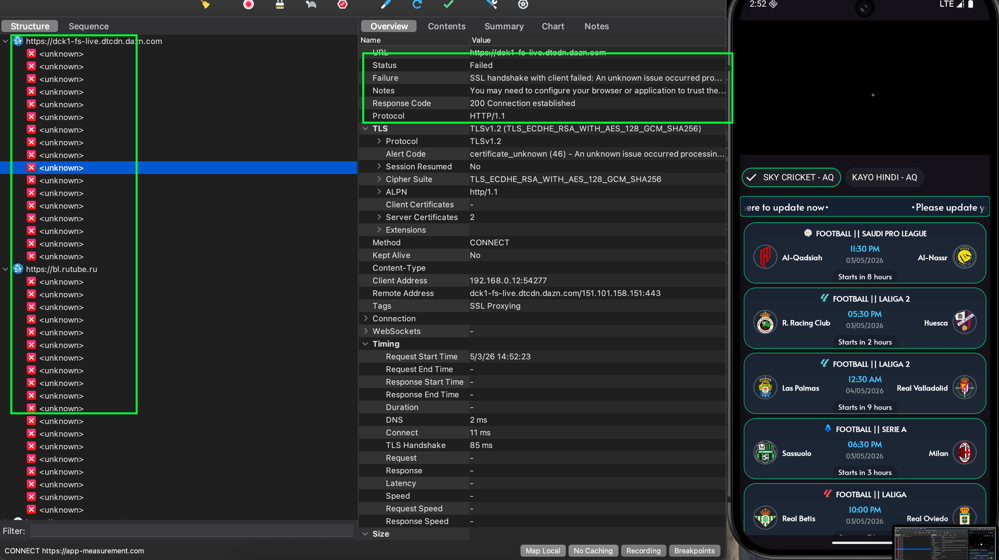Click the Map Local button
Viewport: 999px width, 560px height.
(543, 550)
